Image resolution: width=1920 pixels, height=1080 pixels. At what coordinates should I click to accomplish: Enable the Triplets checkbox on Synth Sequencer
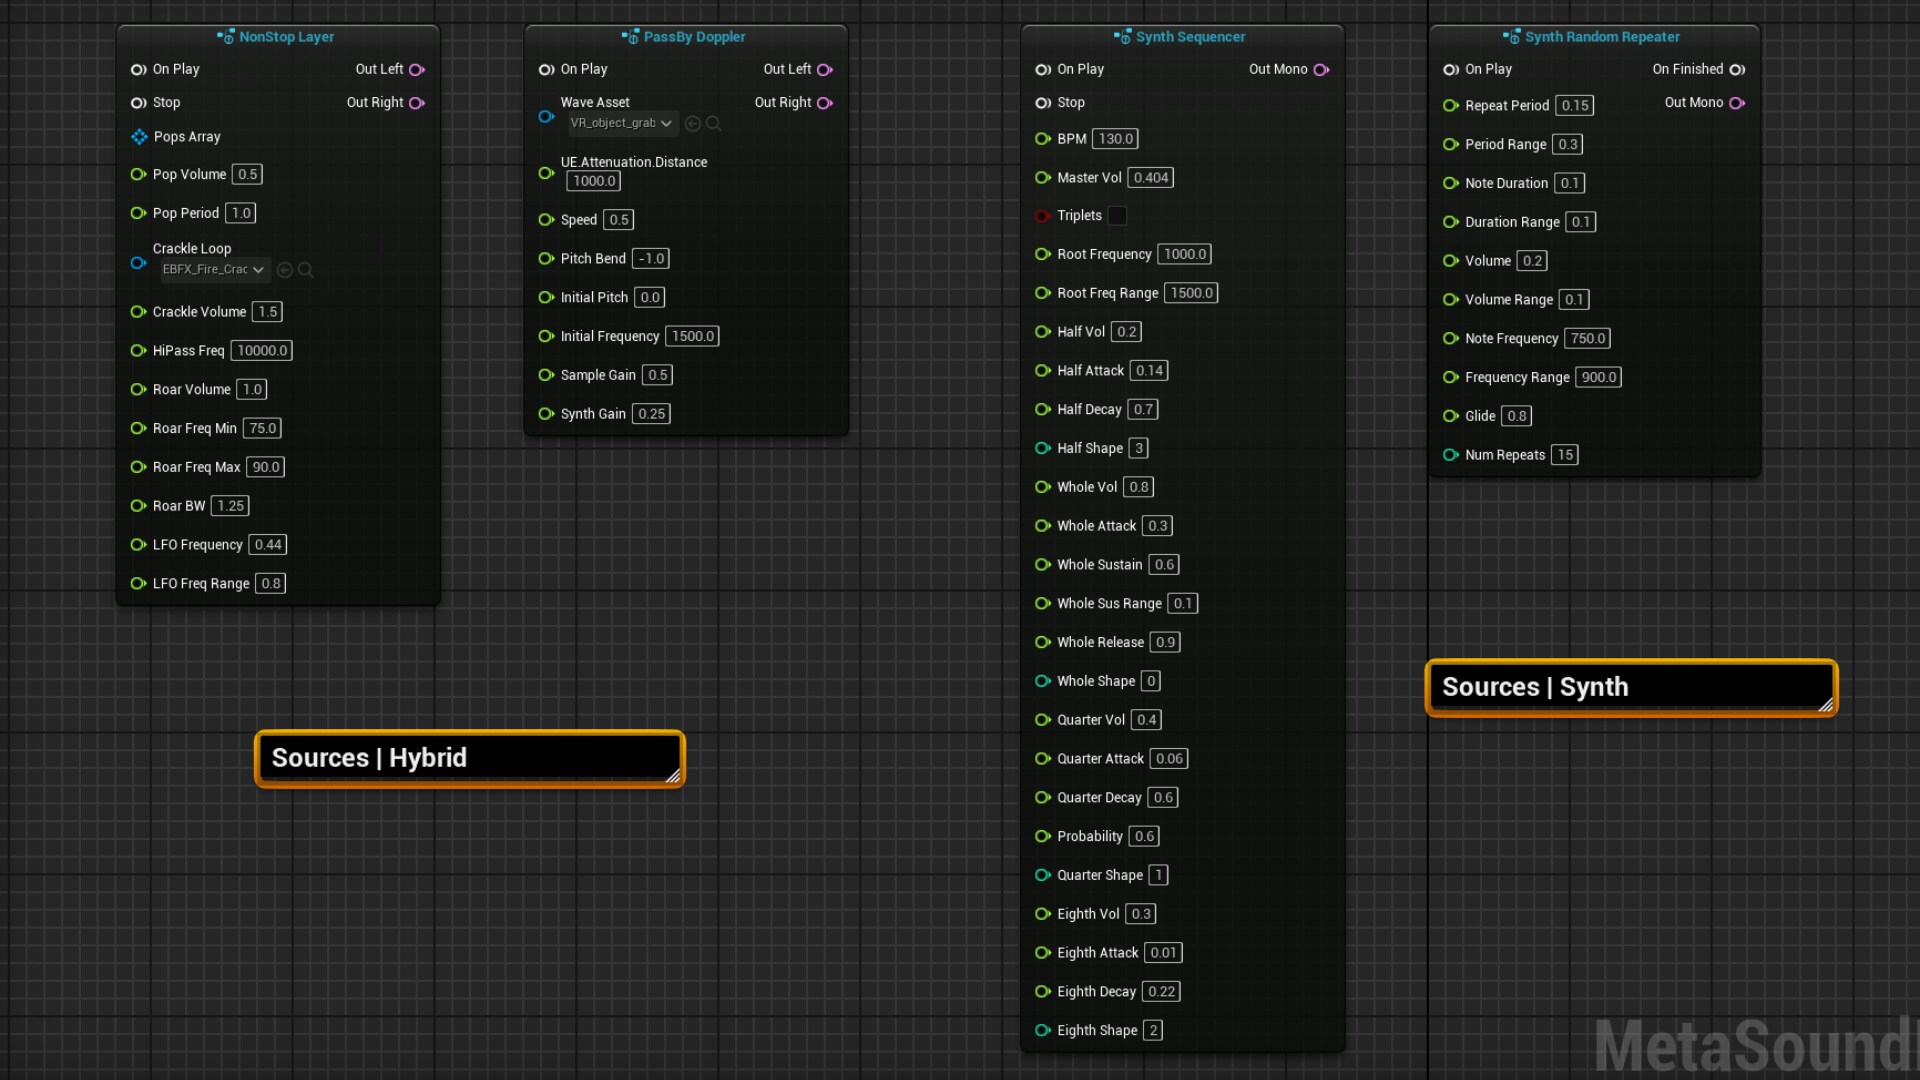(x=1117, y=215)
